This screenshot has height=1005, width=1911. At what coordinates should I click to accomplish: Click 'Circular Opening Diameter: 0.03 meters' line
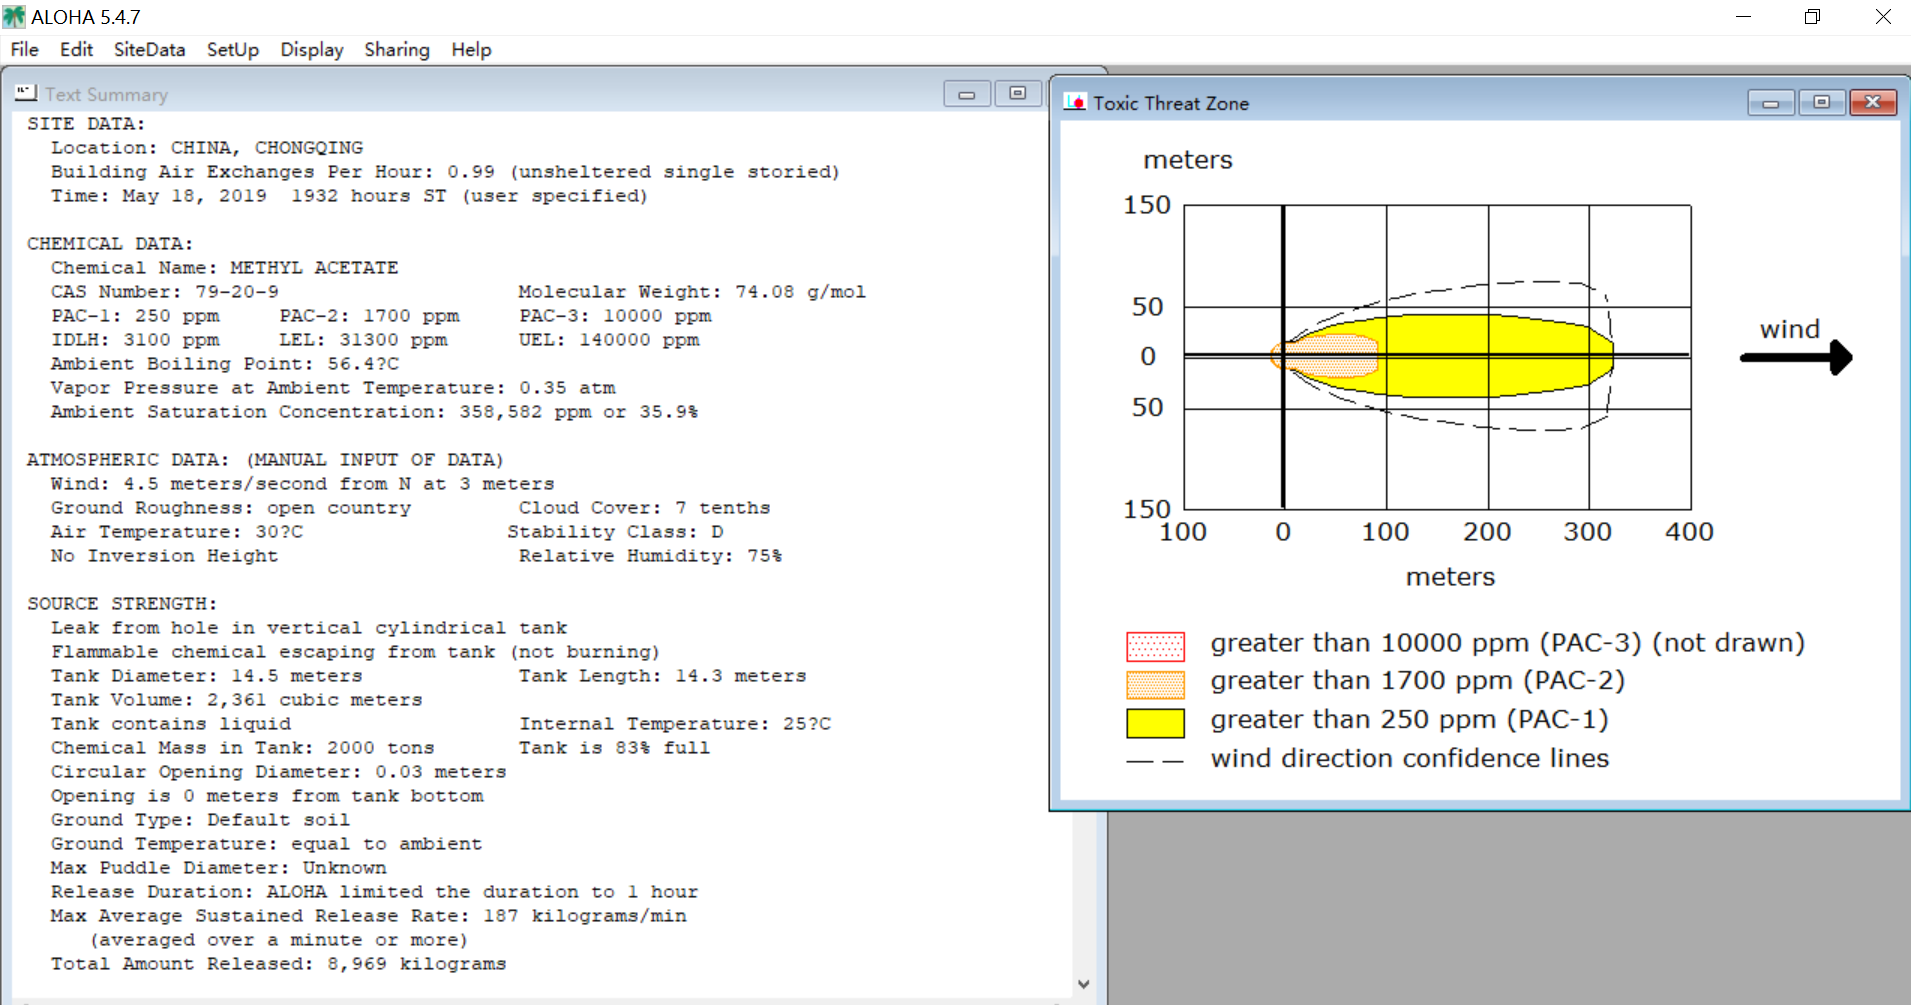tap(279, 772)
